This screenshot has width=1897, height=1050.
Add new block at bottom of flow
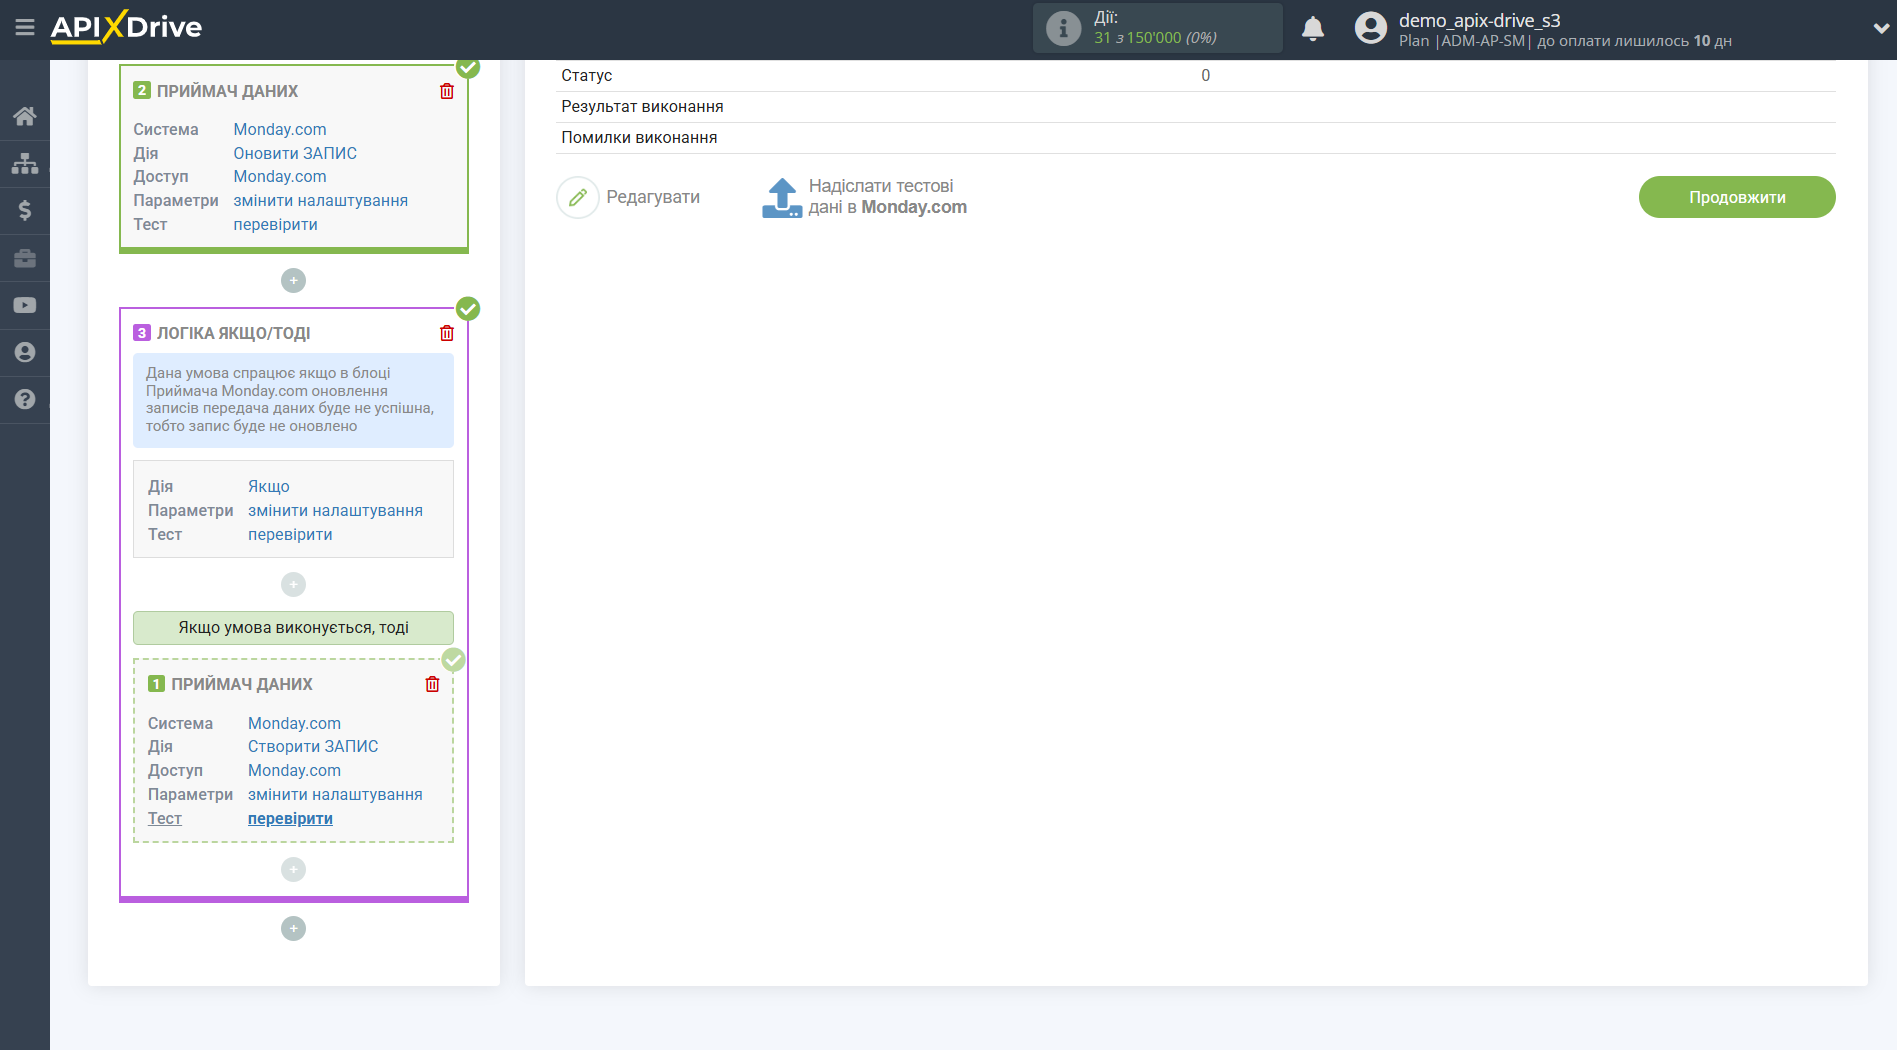[x=293, y=929]
